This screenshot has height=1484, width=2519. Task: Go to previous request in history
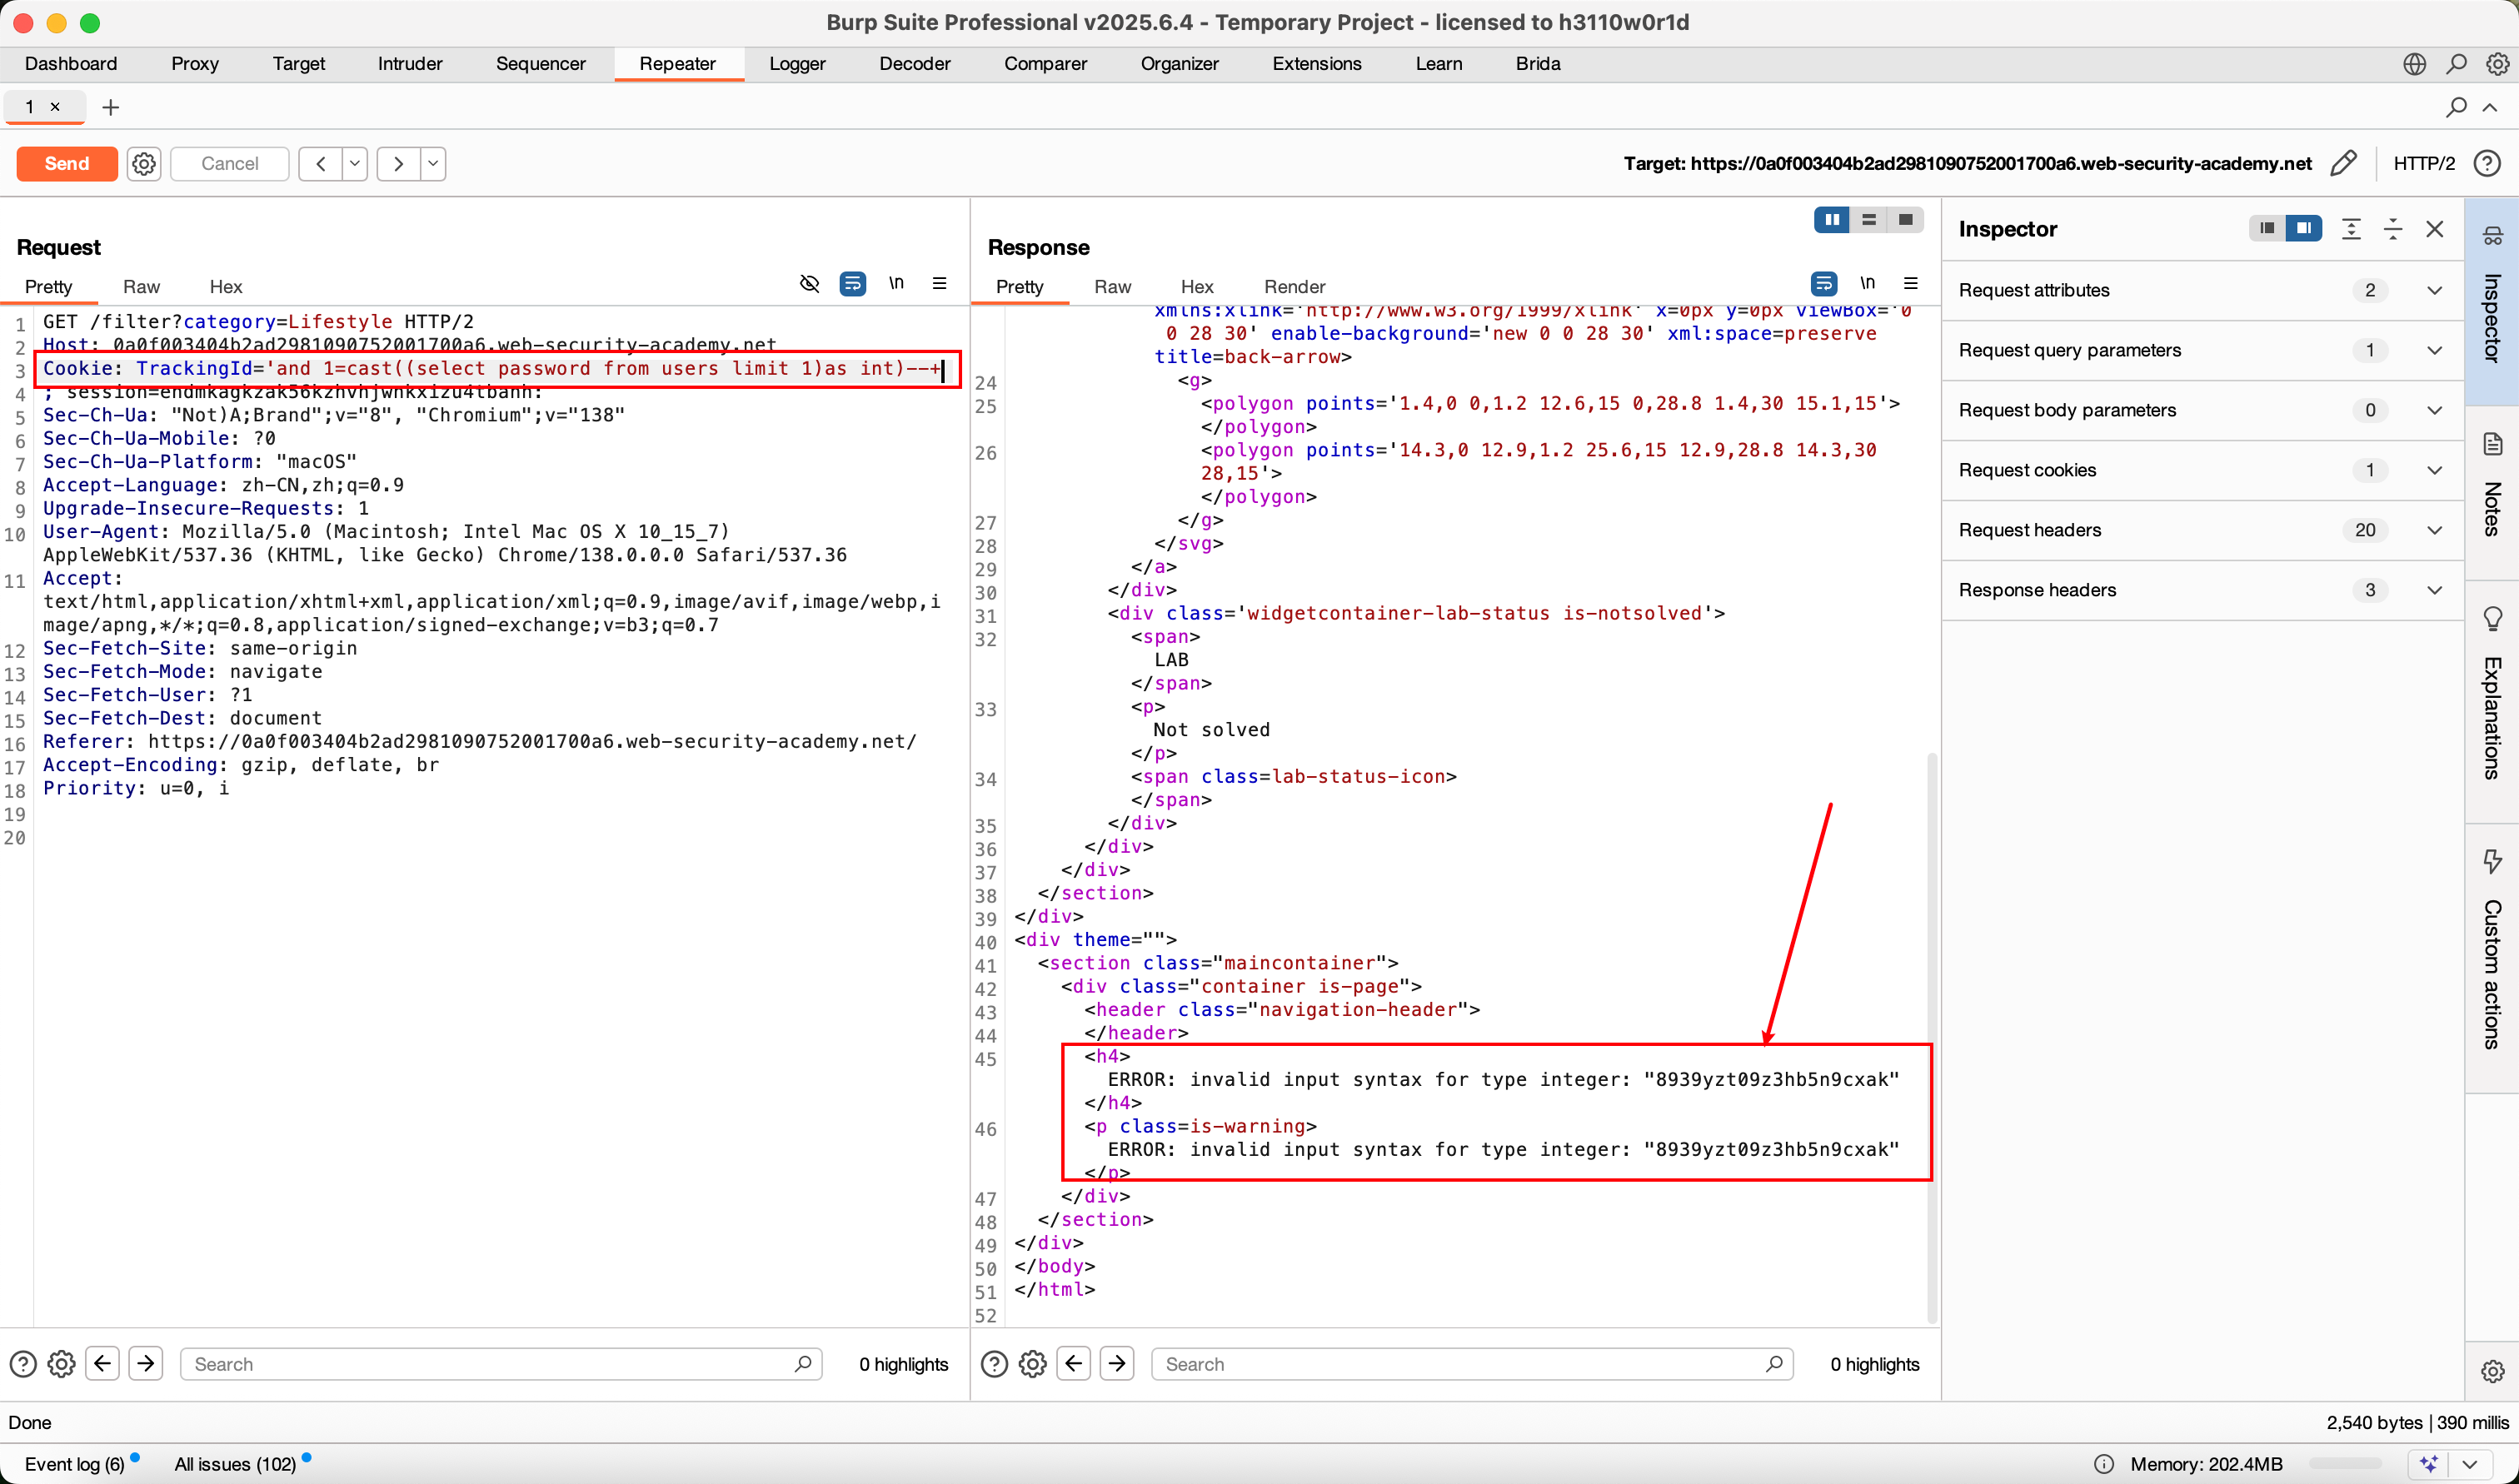[x=320, y=163]
